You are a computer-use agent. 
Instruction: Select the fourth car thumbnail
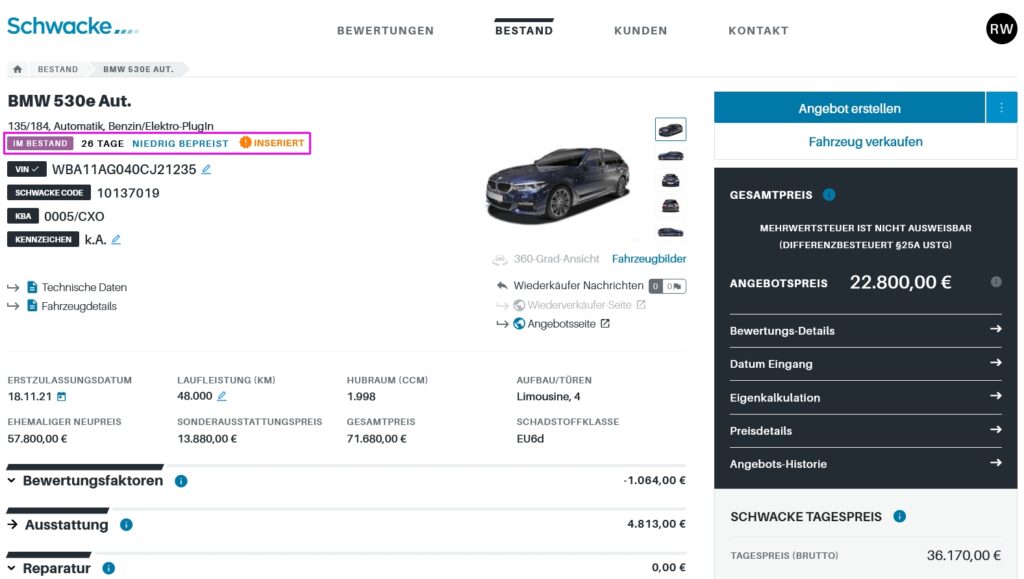[671, 206]
